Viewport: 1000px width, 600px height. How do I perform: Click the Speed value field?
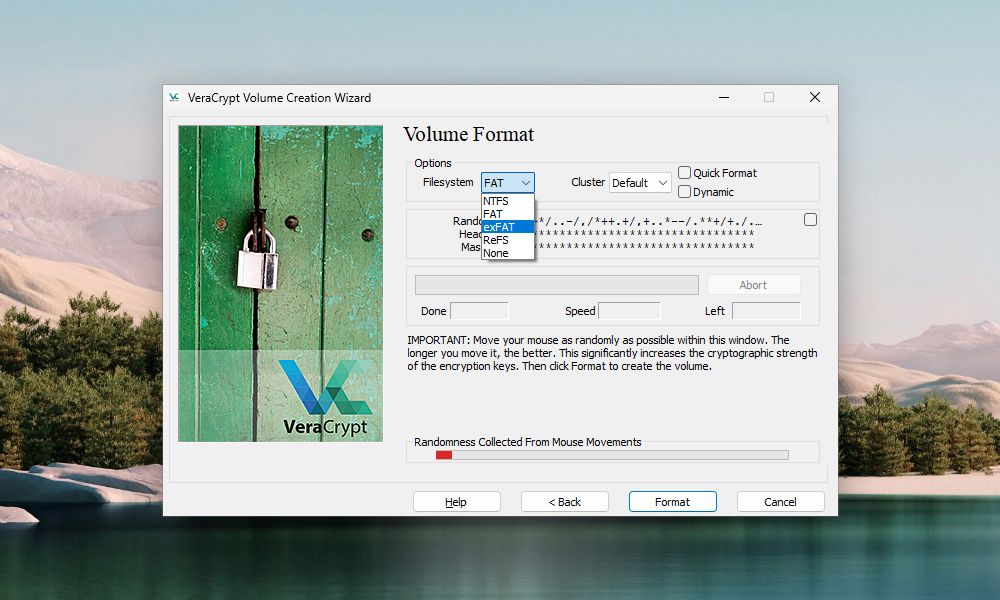pyautogui.click(x=631, y=310)
